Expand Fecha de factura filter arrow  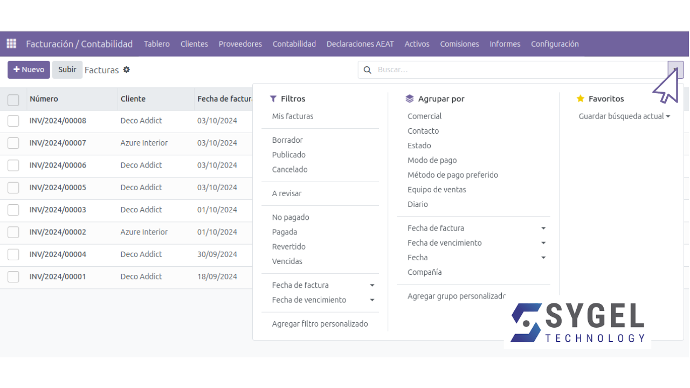[x=372, y=286]
